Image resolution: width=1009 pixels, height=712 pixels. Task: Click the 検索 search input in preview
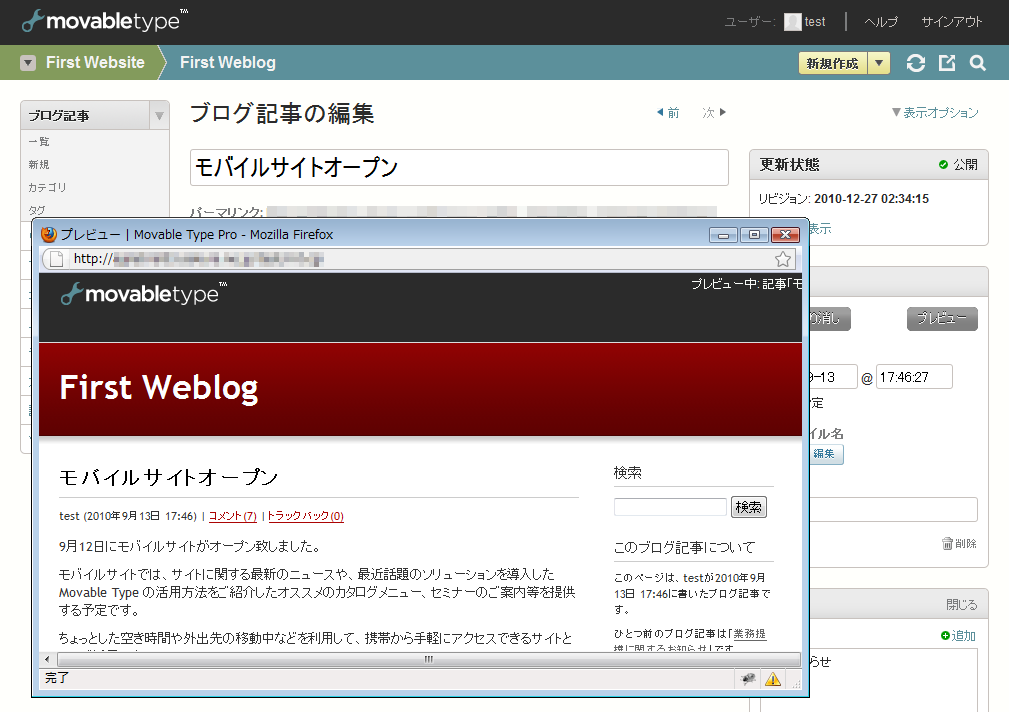click(x=670, y=507)
